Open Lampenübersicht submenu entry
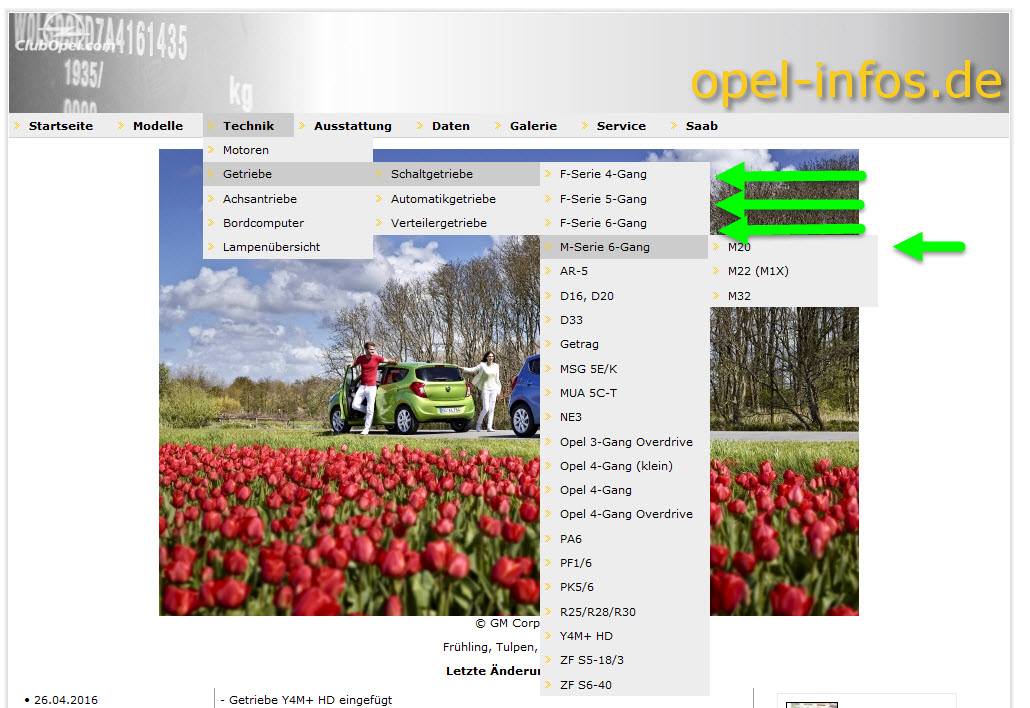Viewport: 1030px width, 708px height. point(288,247)
